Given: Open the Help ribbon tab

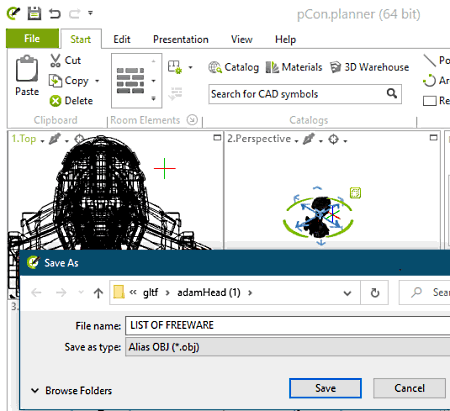Looking at the screenshot, I should [285, 39].
